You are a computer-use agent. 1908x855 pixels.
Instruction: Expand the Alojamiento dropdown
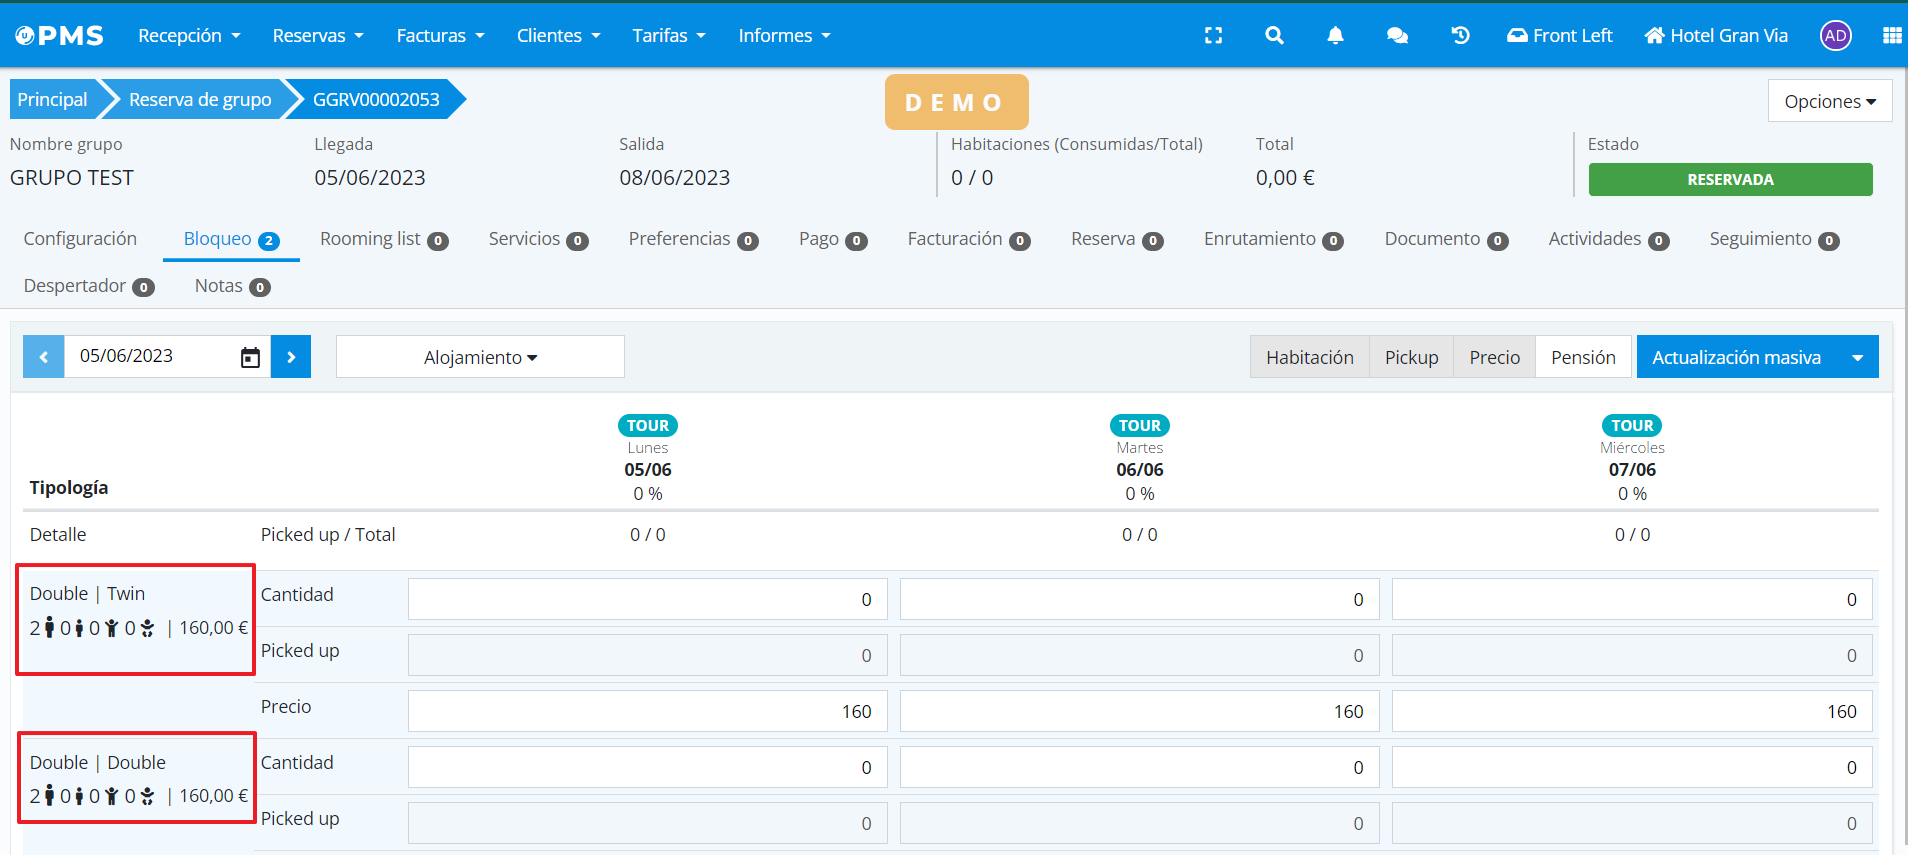click(480, 357)
